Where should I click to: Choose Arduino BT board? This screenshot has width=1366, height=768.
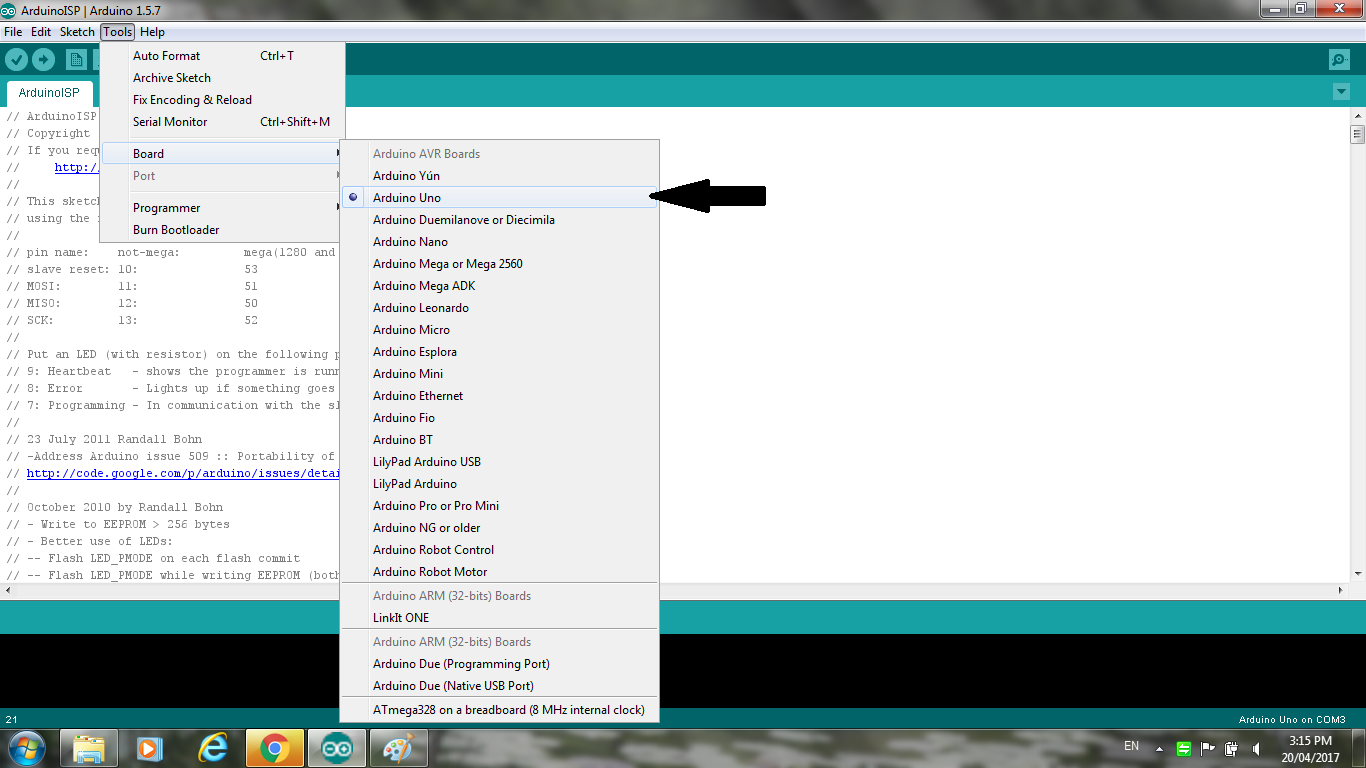click(499, 440)
